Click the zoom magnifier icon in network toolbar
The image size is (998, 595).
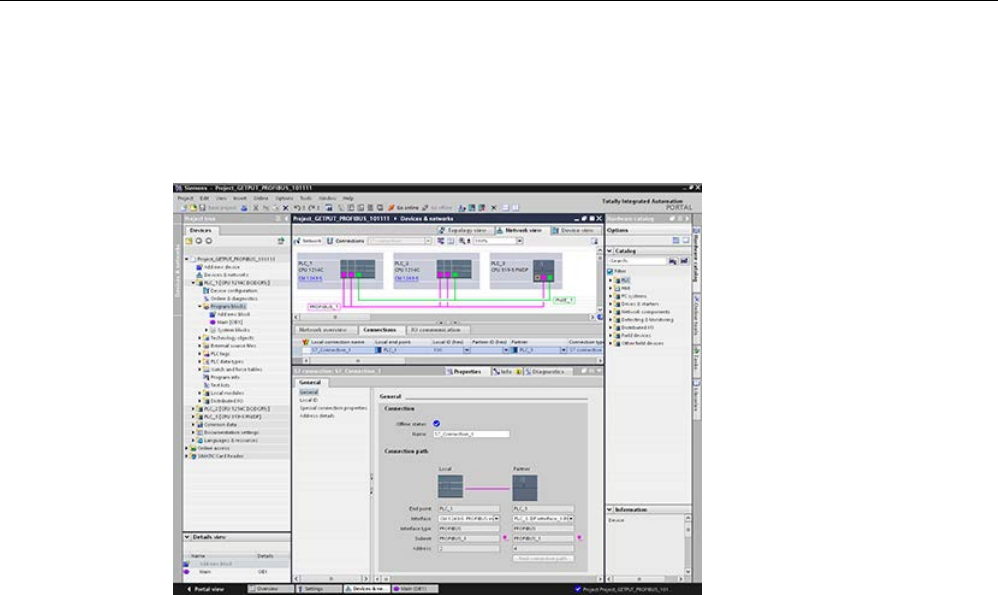(x=462, y=241)
